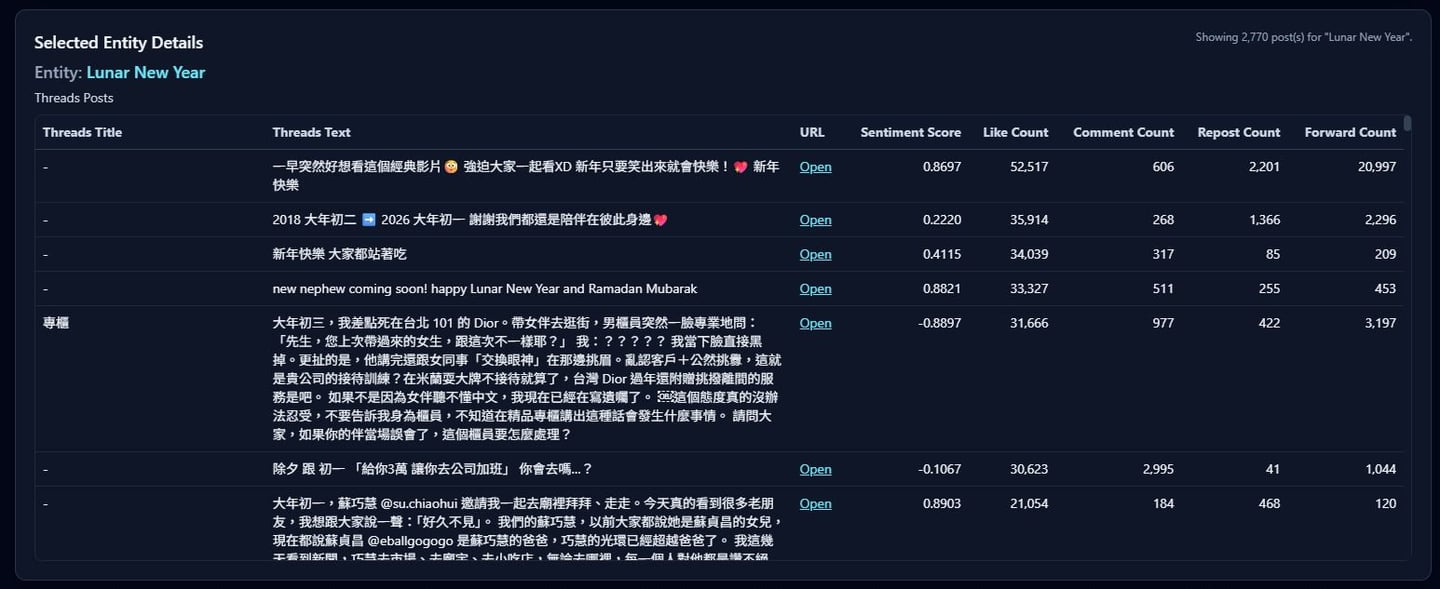This screenshot has width=1440, height=589.
Task: Click the 專櫃 title cell
Action: point(55,323)
